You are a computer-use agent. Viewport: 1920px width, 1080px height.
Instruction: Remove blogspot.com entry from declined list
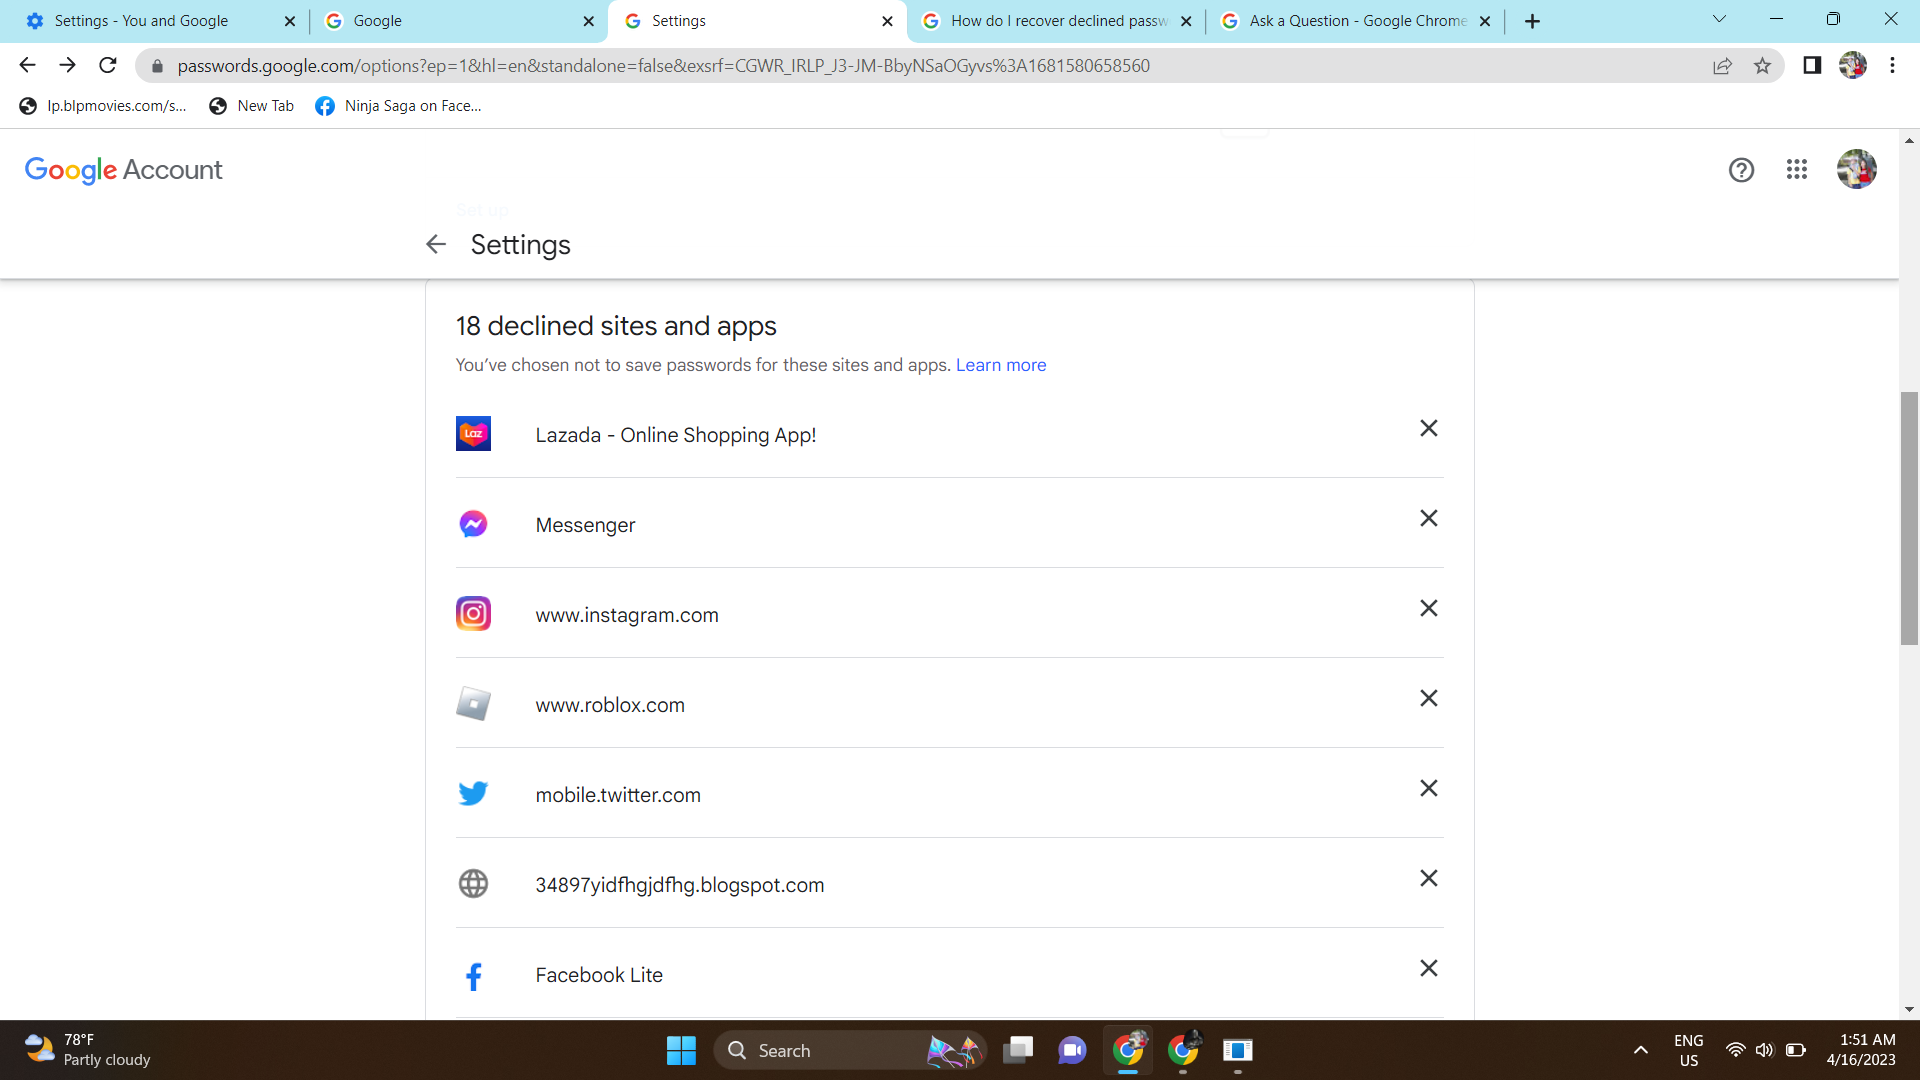(1428, 878)
